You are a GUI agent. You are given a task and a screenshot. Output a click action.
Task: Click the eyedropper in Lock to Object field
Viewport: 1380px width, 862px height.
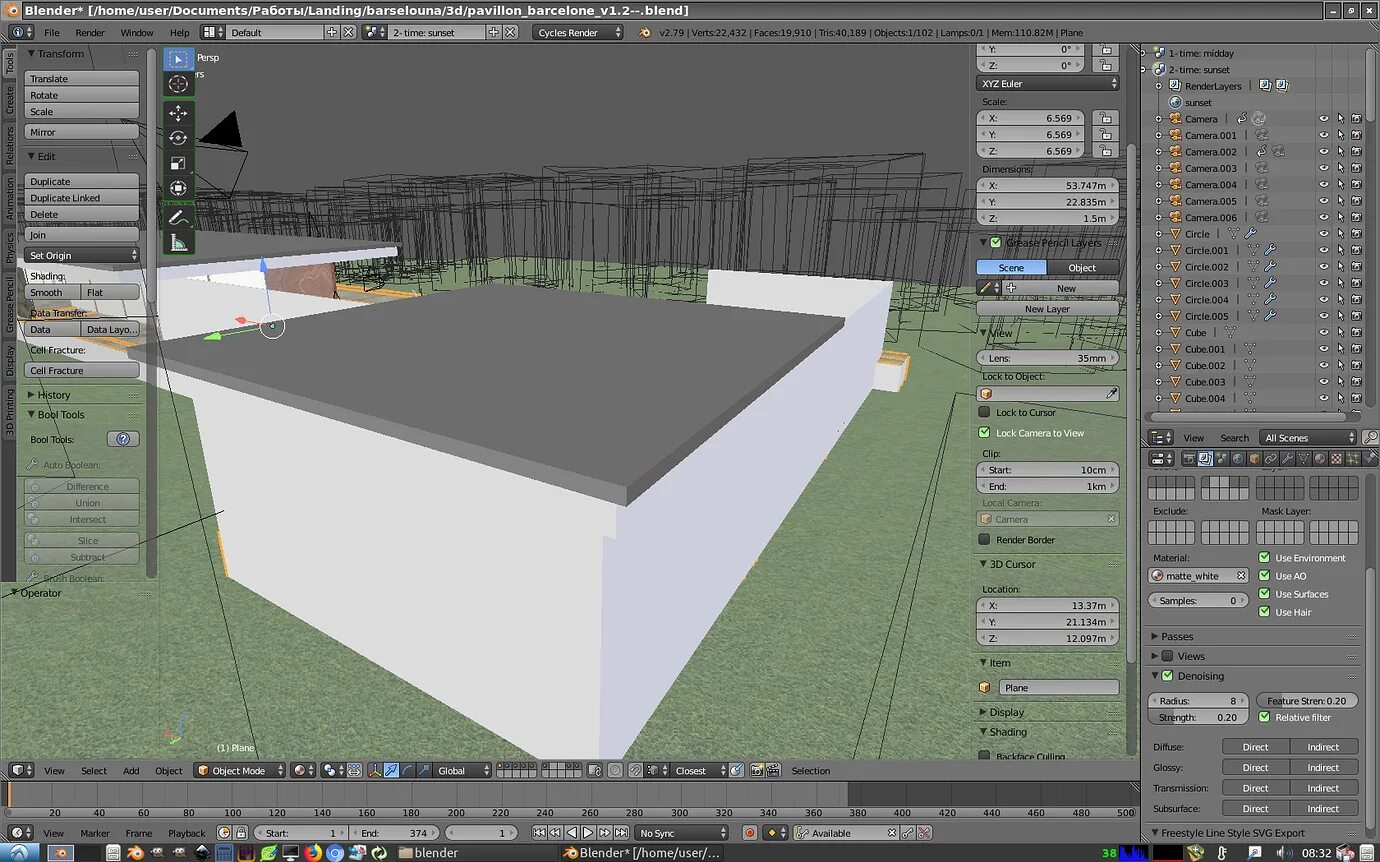1111,394
